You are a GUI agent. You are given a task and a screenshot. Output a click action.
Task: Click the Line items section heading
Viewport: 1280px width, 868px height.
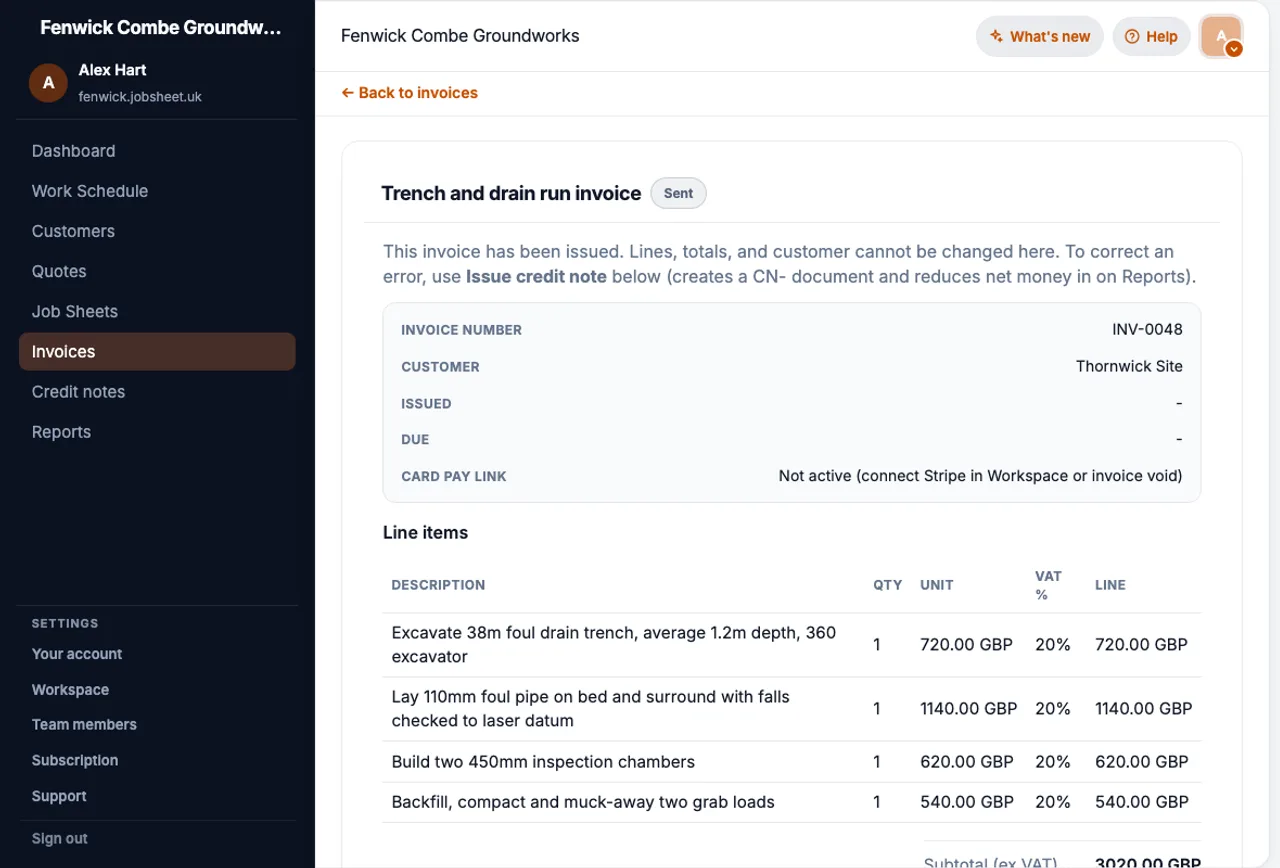(x=425, y=533)
